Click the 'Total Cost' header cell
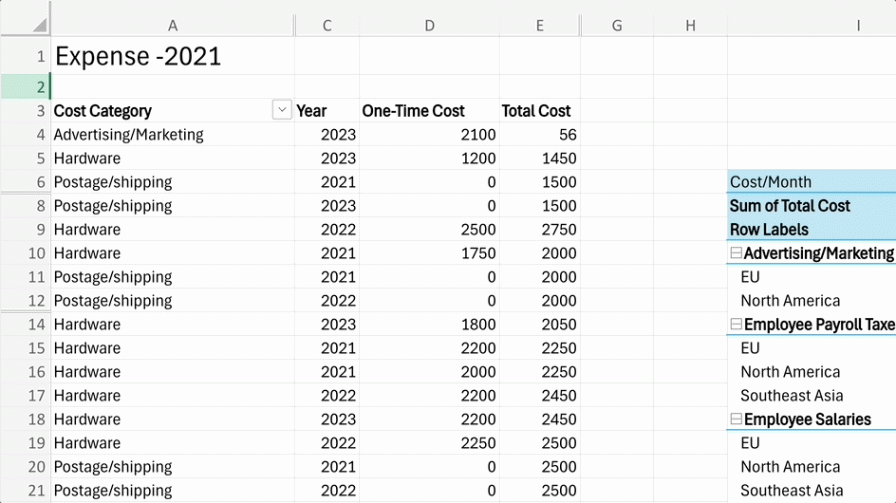896x503 pixels. (539, 110)
